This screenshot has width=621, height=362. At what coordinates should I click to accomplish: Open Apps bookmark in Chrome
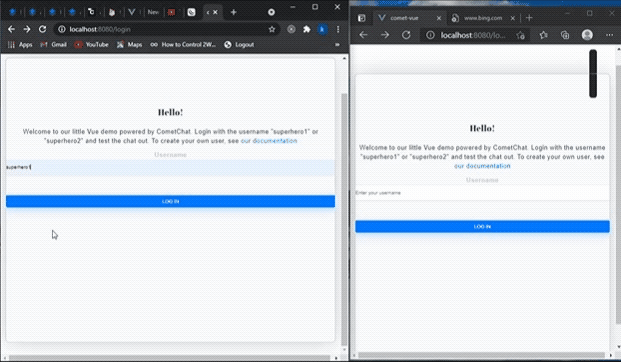pyautogui.click(x=20, y=45)
